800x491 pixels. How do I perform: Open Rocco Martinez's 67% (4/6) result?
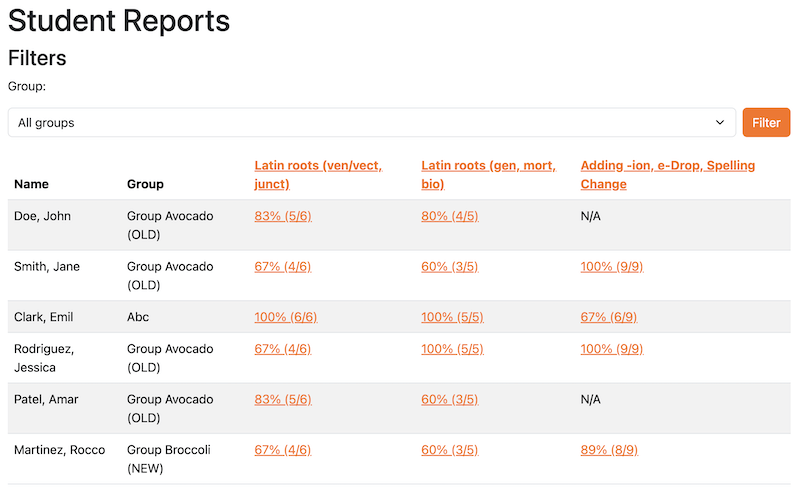(x=283, y=450)
